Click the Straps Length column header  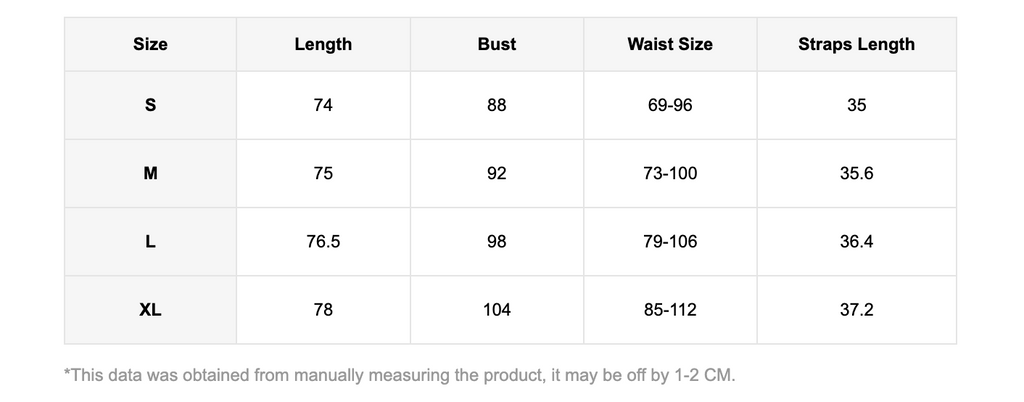click(x=857, y=44)
